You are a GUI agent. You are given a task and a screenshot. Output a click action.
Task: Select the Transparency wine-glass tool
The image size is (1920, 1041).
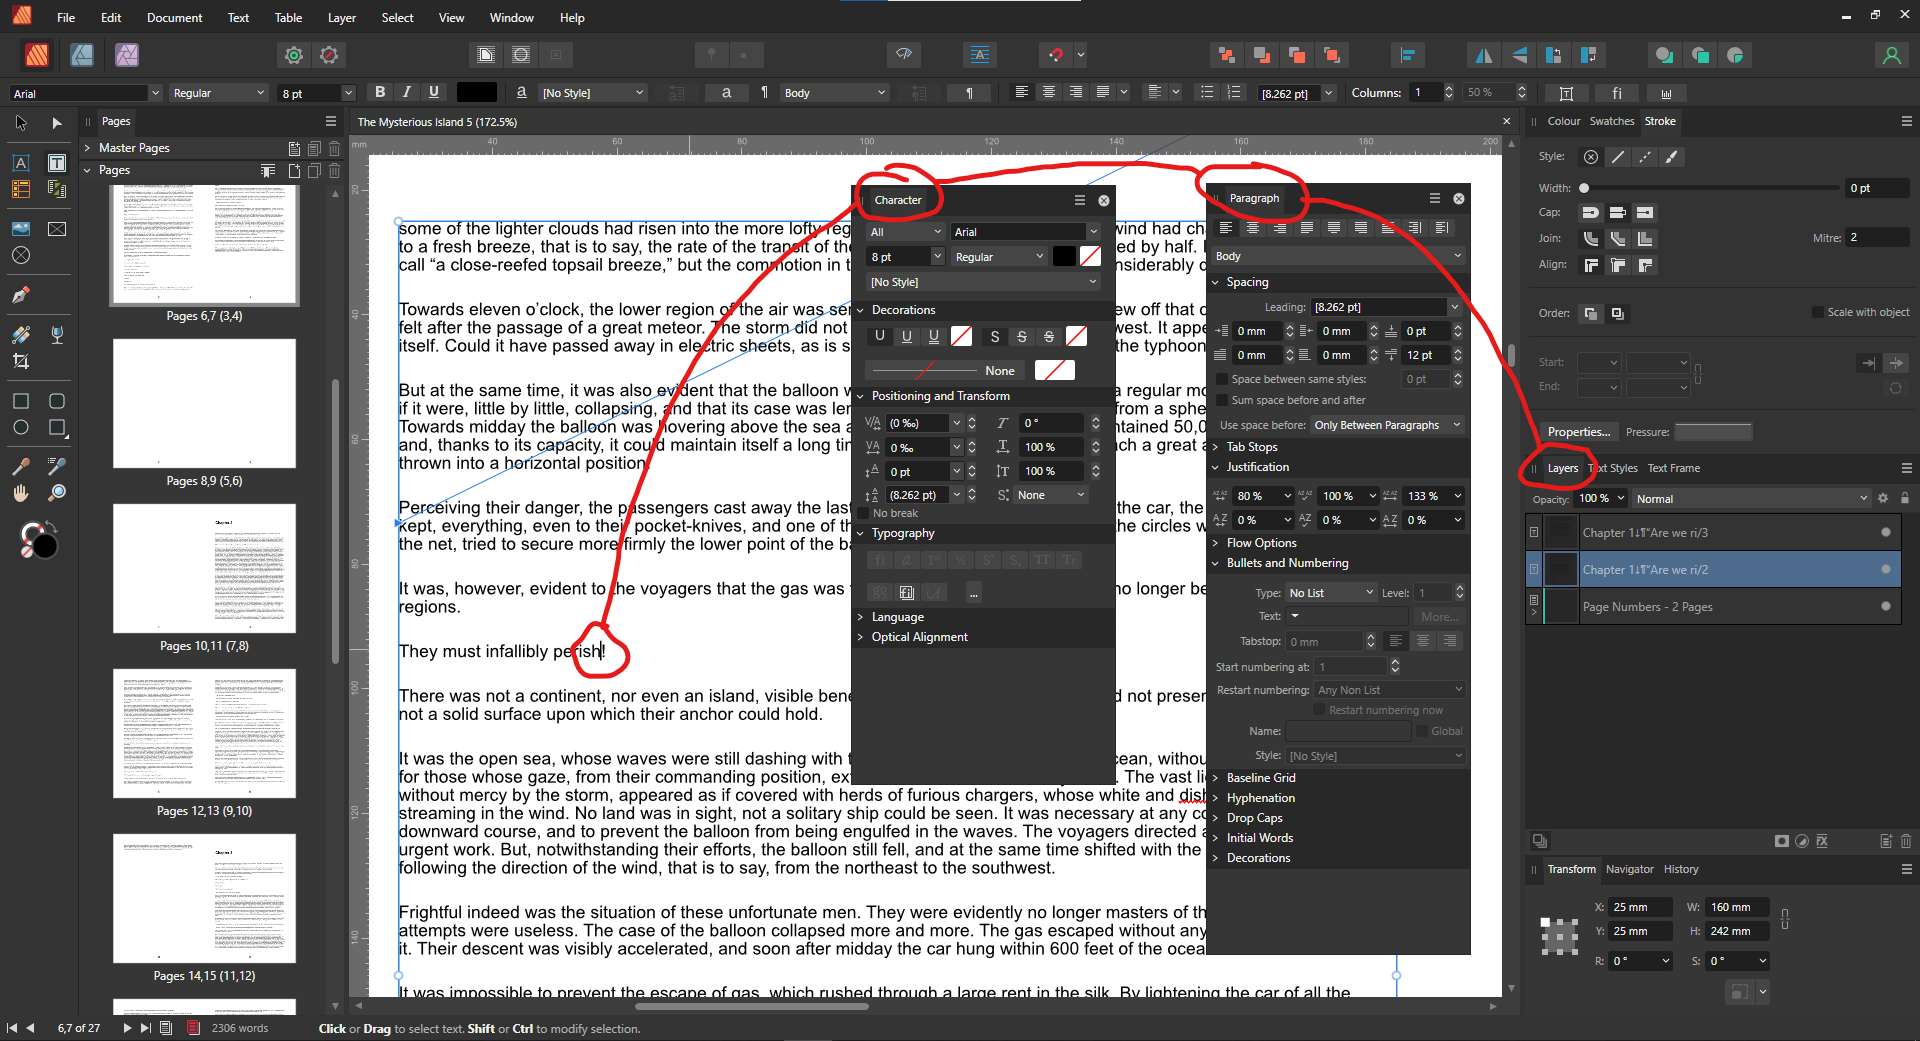click(57, 334)
